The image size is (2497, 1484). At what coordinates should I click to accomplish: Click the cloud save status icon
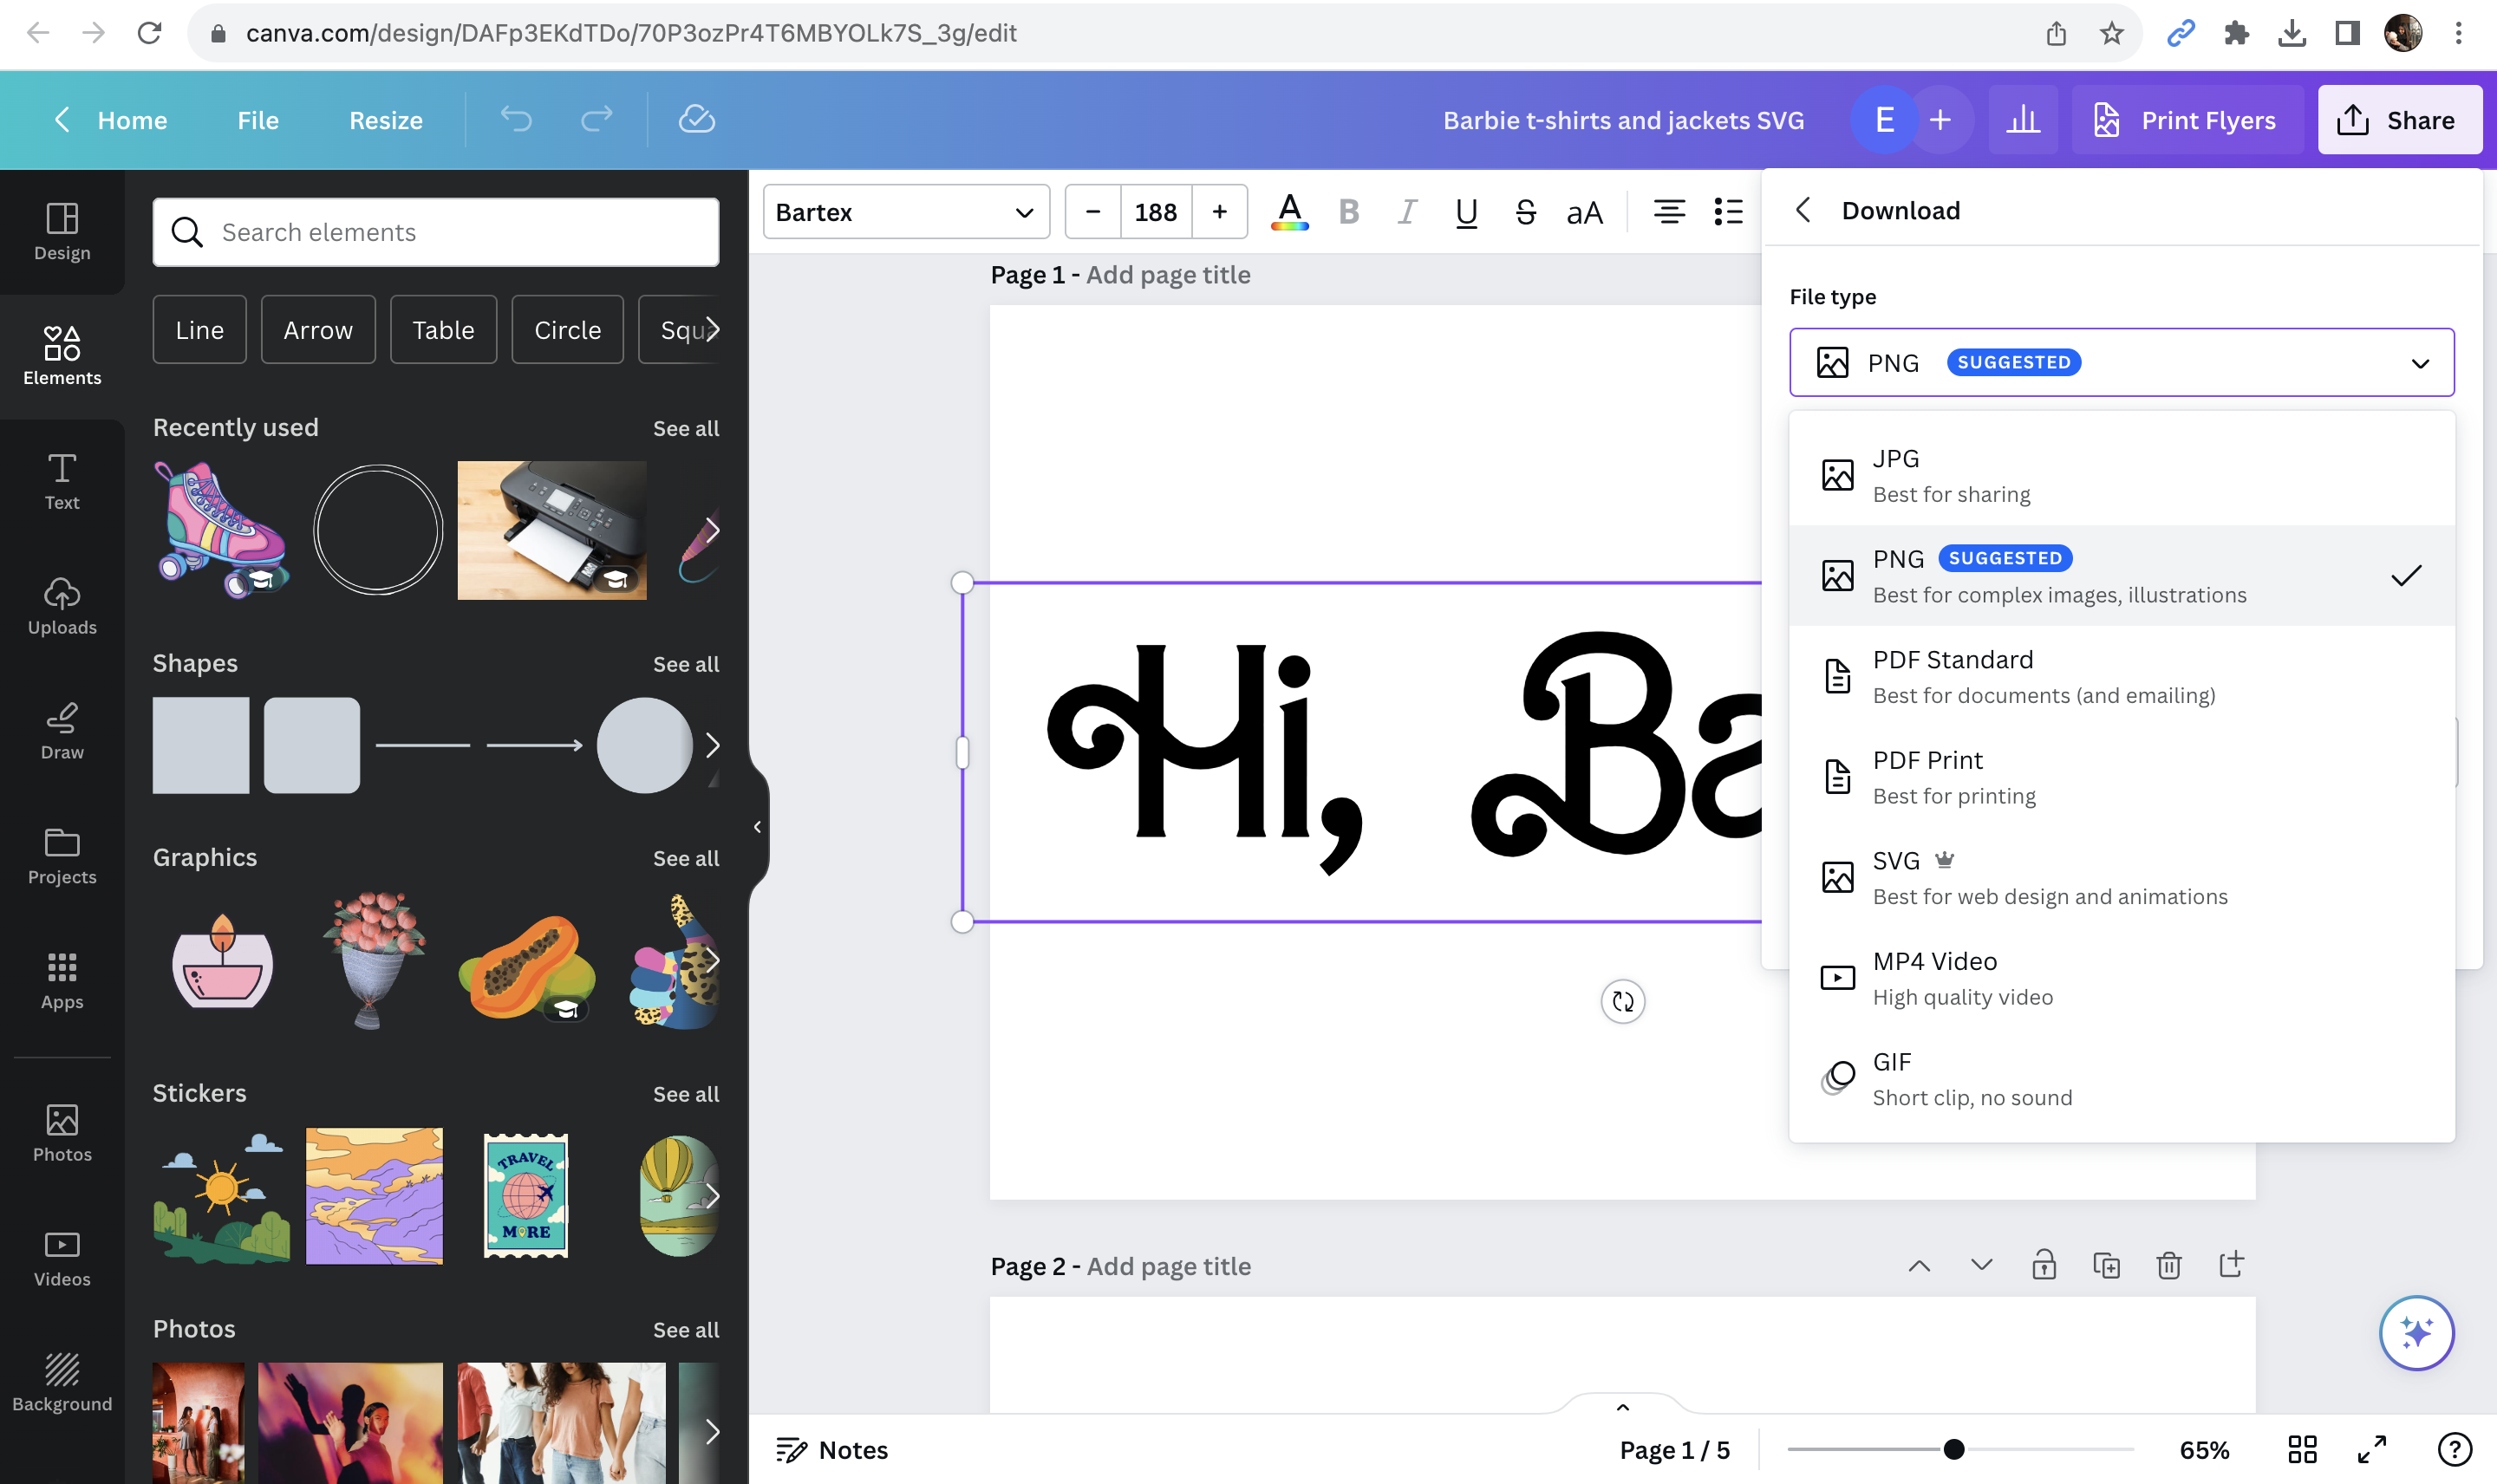point(696,120)
